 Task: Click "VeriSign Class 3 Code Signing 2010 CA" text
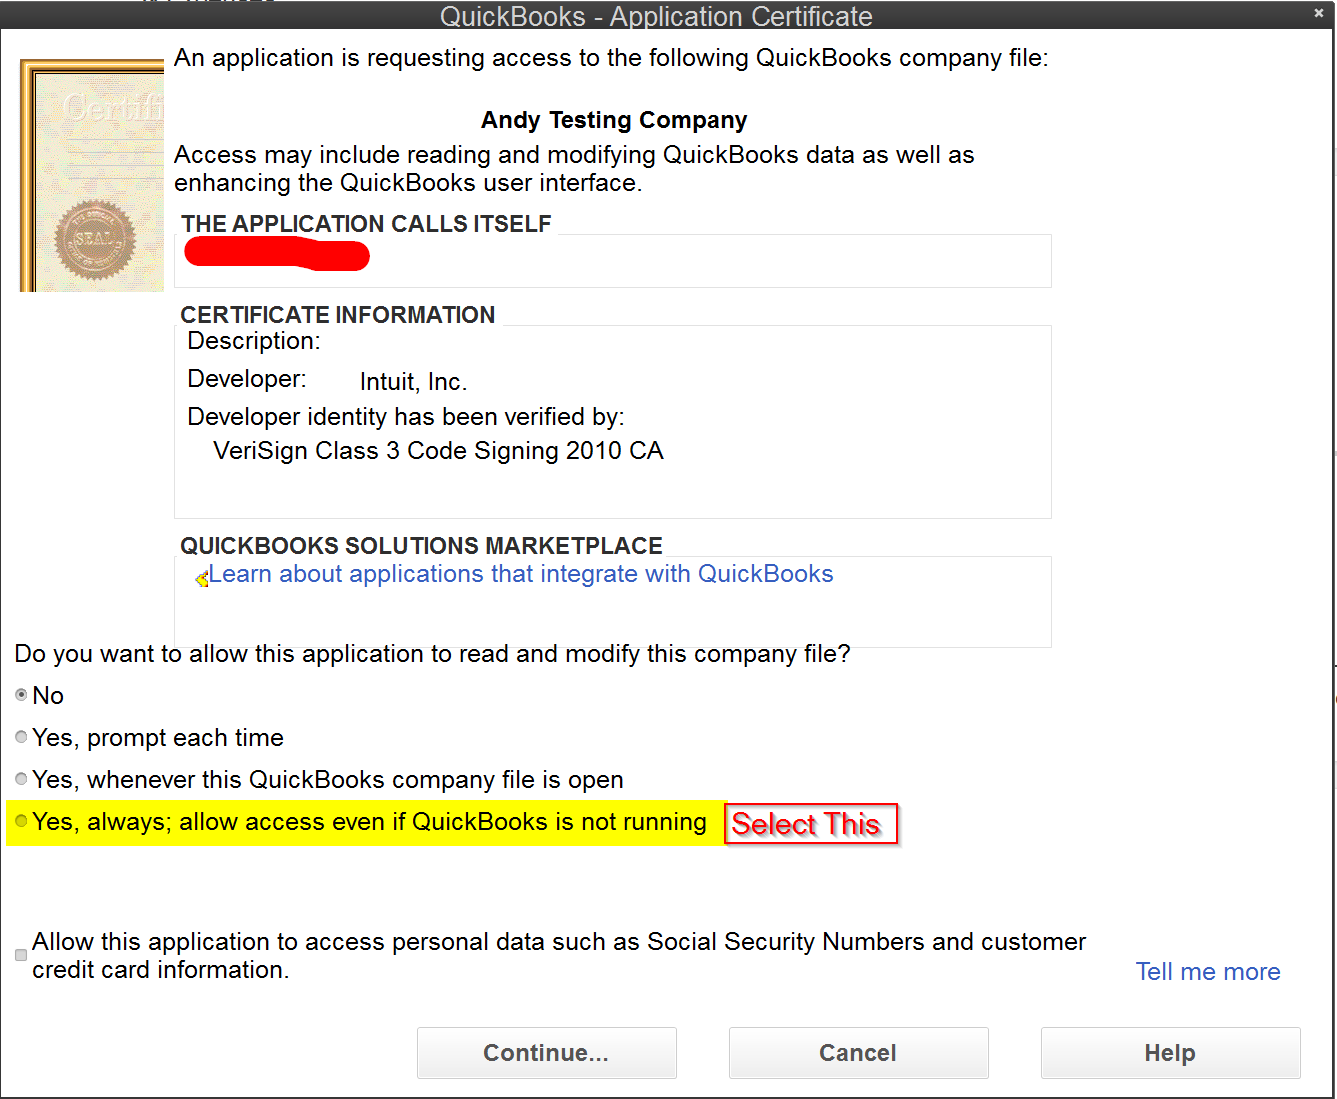click(x=439, y=451)
